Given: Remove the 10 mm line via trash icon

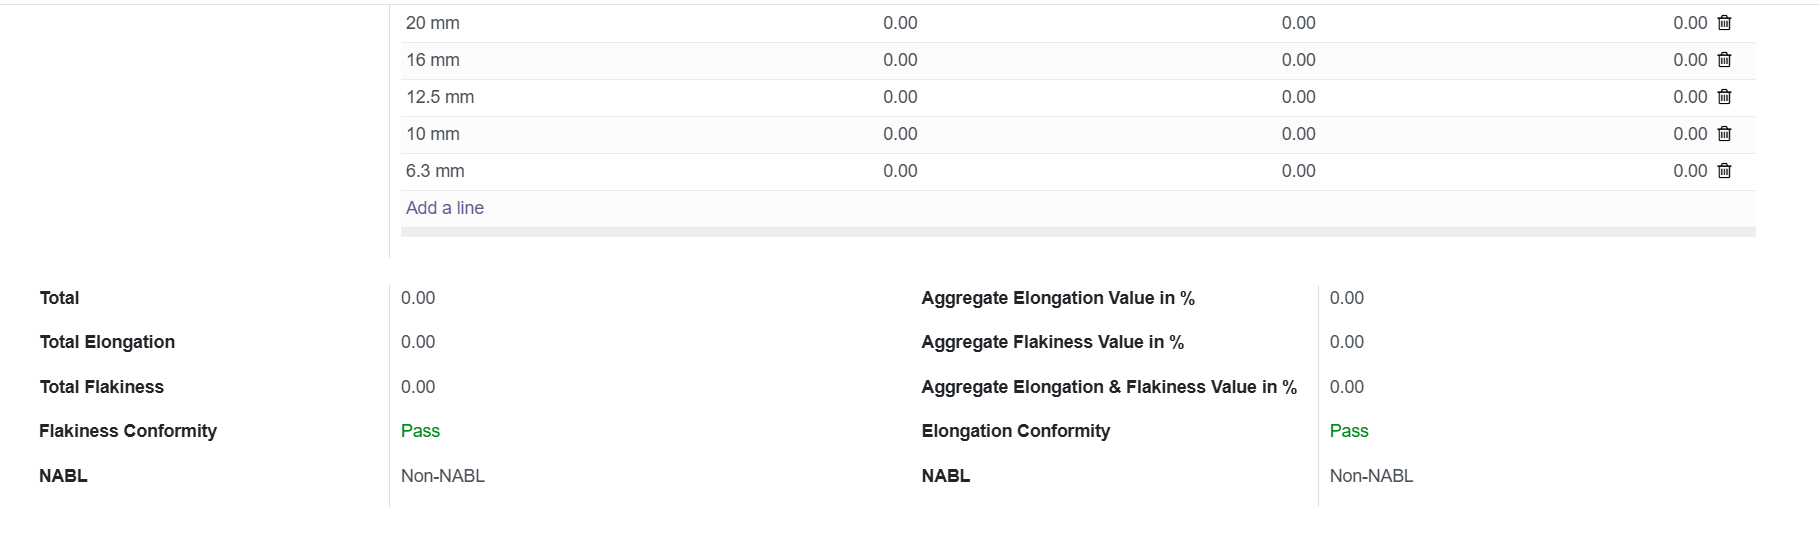Looking at the screenshot, I should click(x=1724, y=134).
